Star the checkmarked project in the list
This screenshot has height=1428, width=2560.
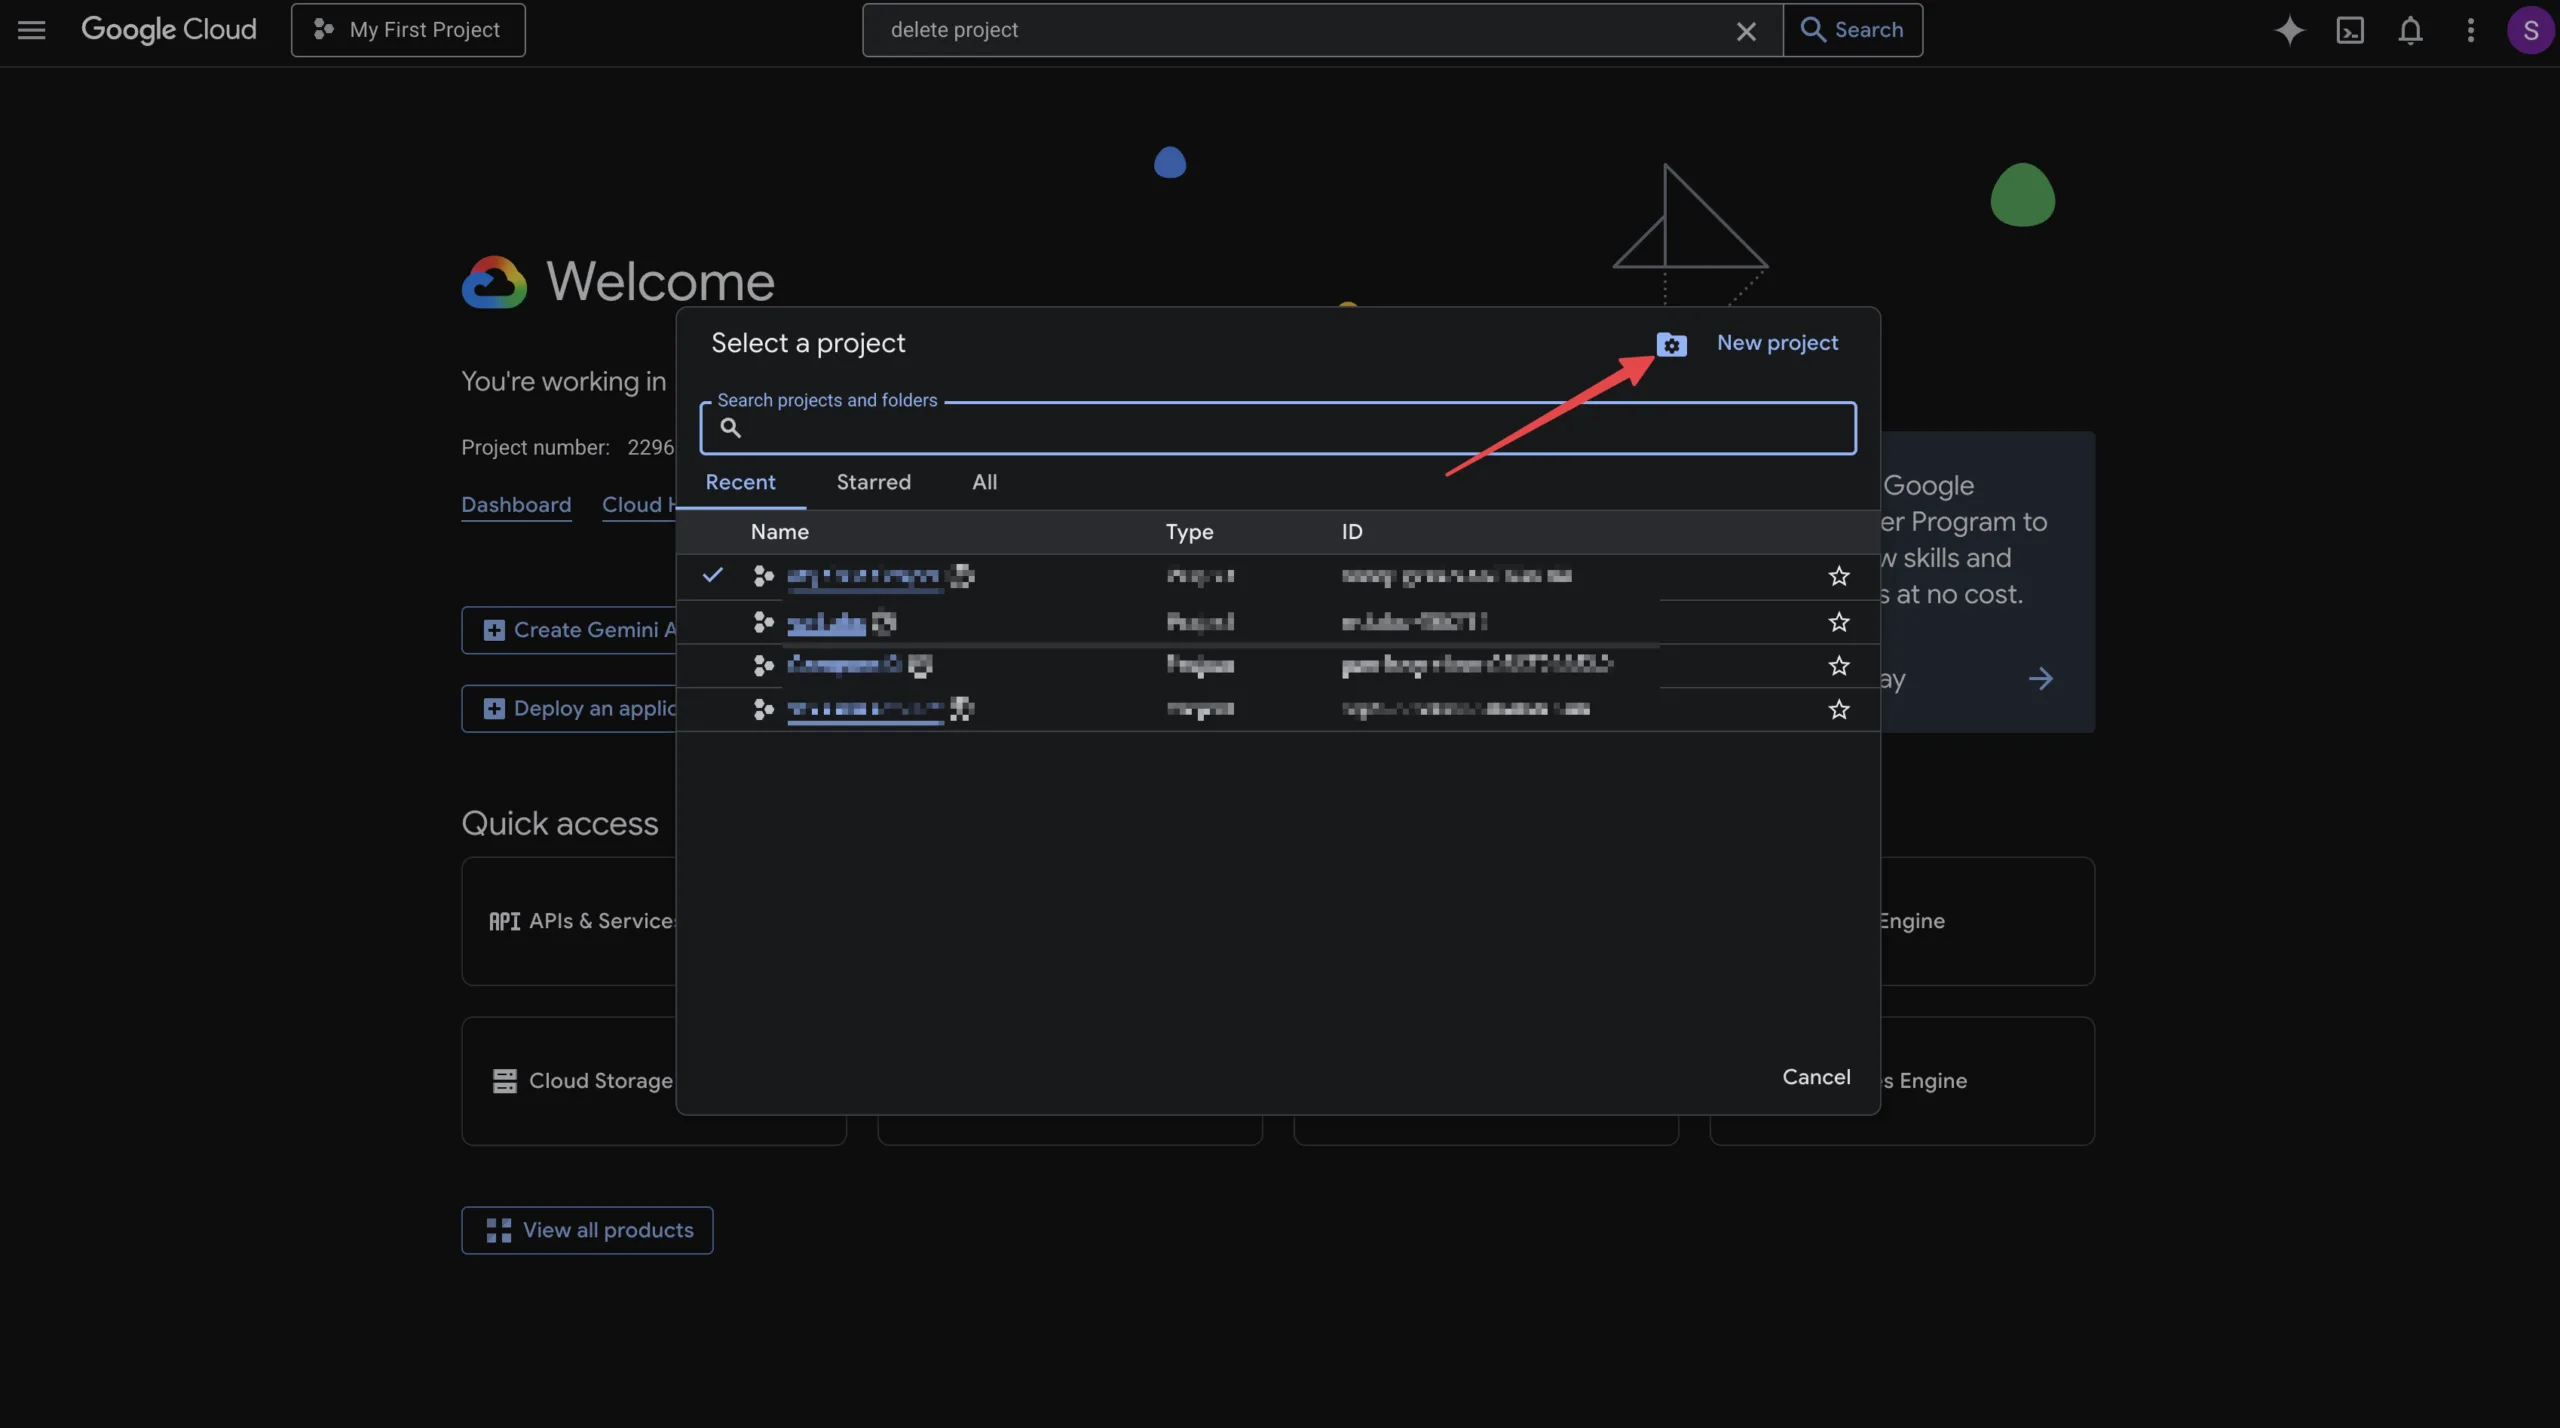[1838, 576]
